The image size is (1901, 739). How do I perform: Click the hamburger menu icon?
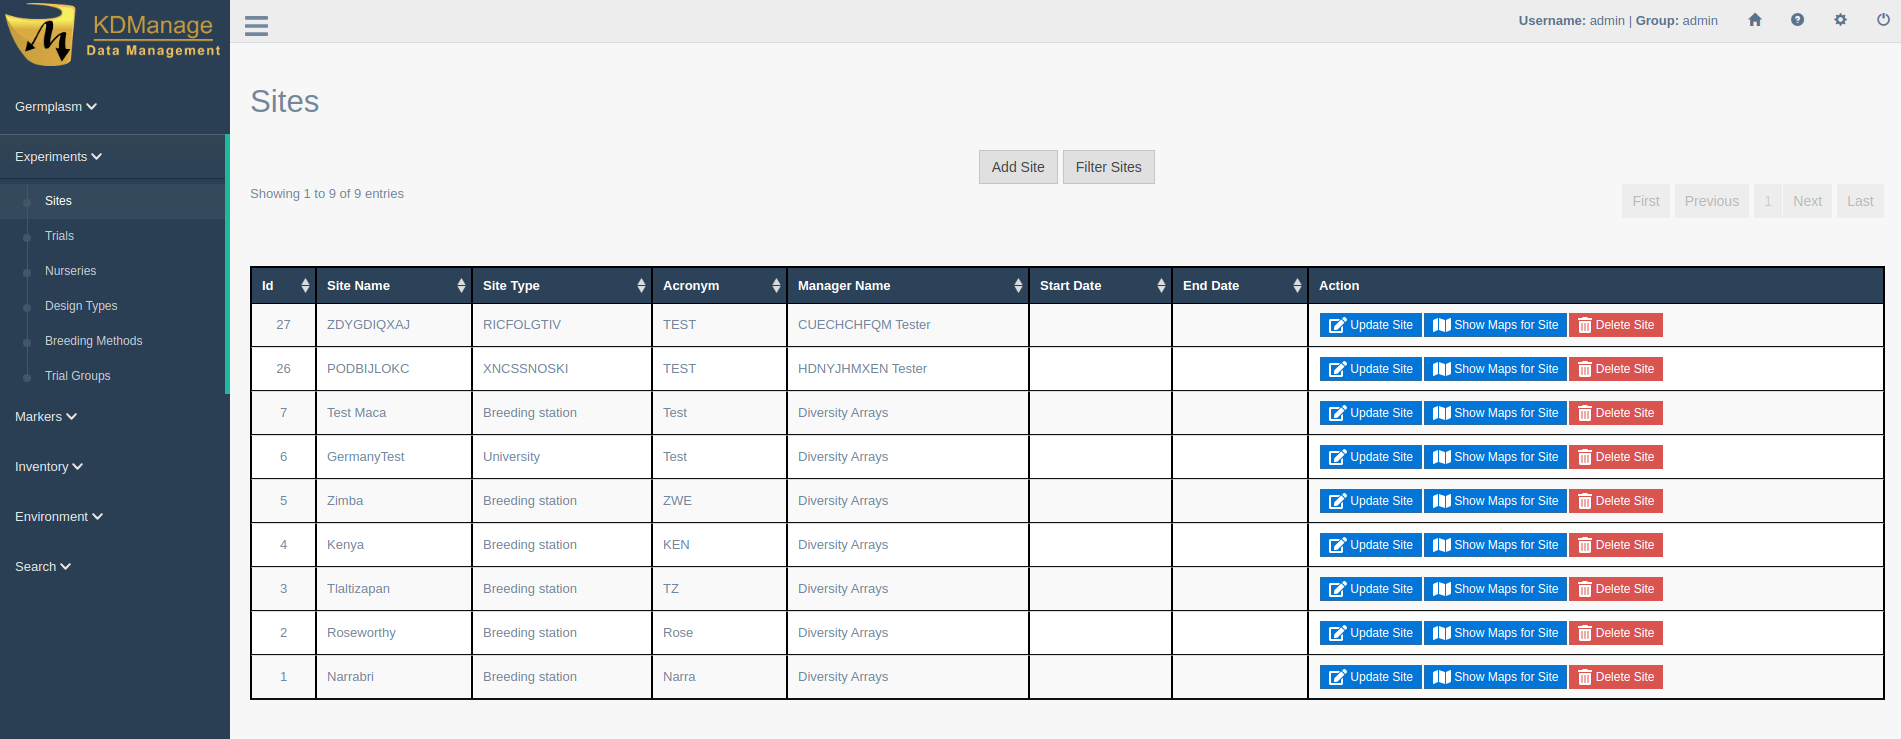256,26
